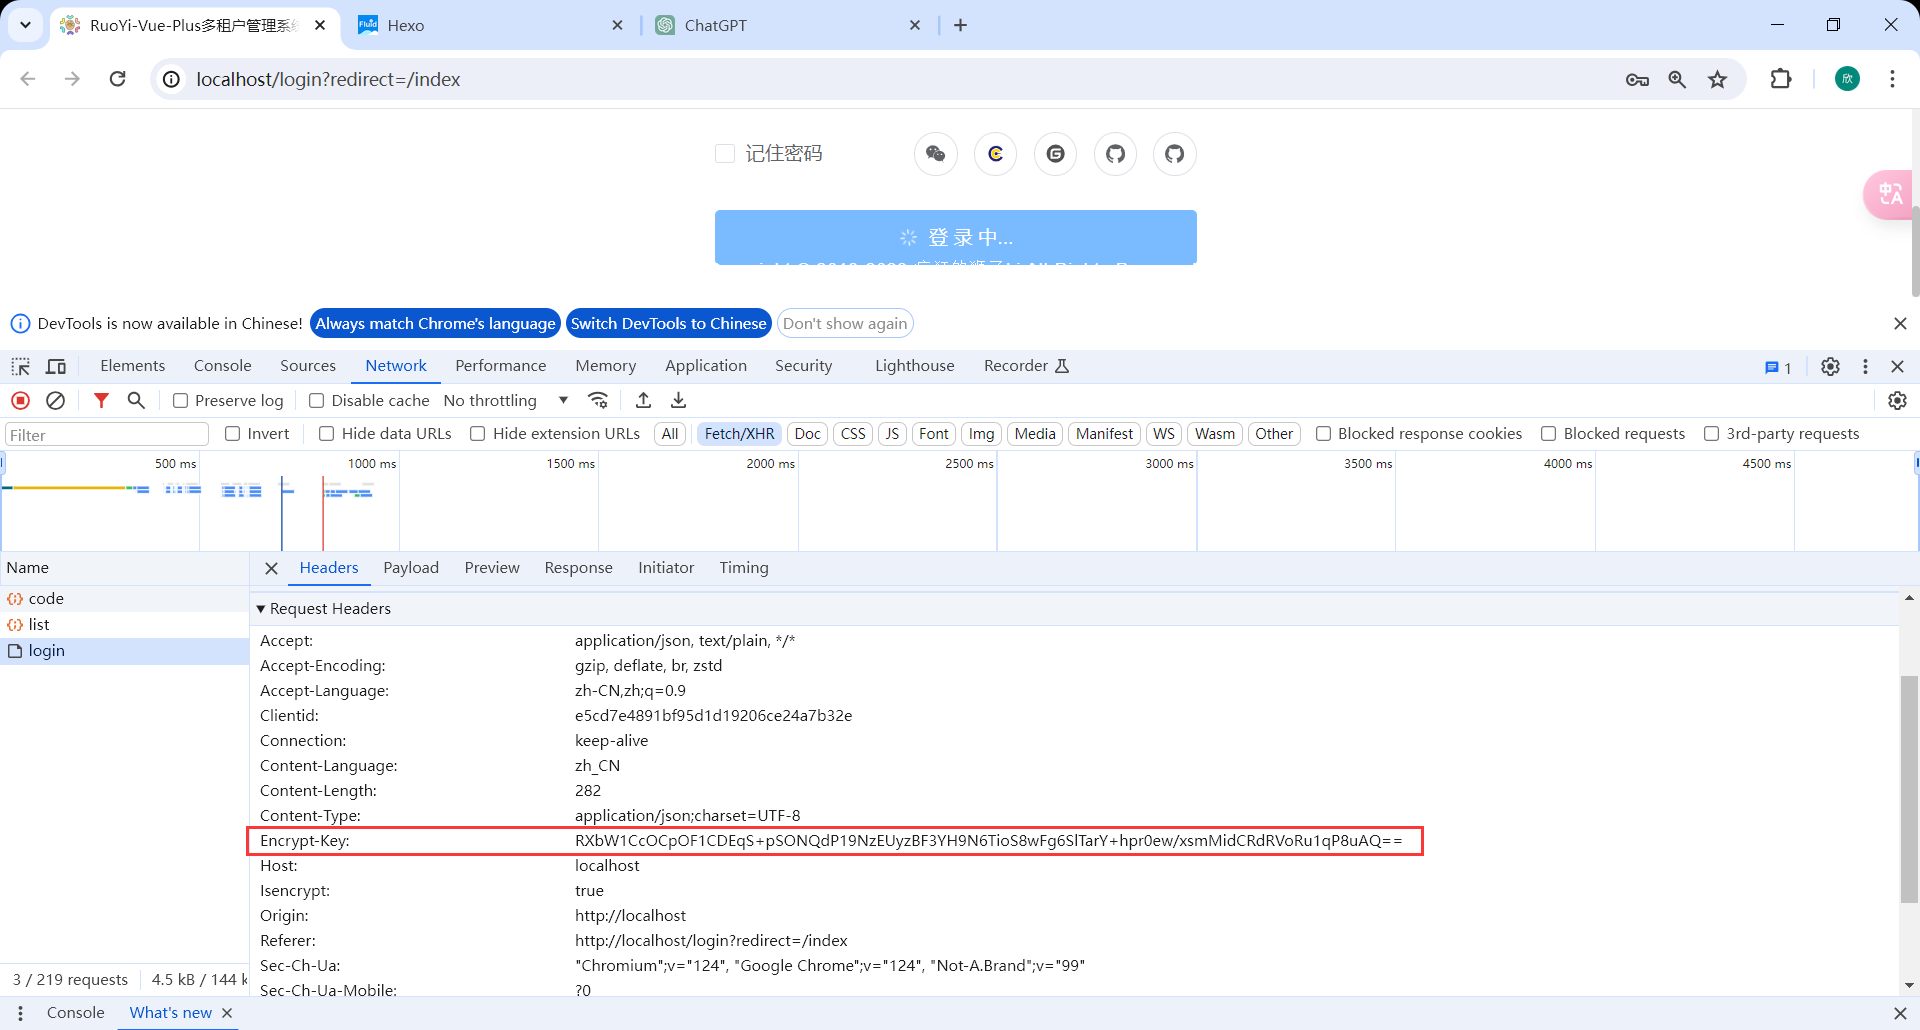Screen dimensions: 1920x1030
Task: Click the import HAR file upload icon
Action: [x=644, y=400]
